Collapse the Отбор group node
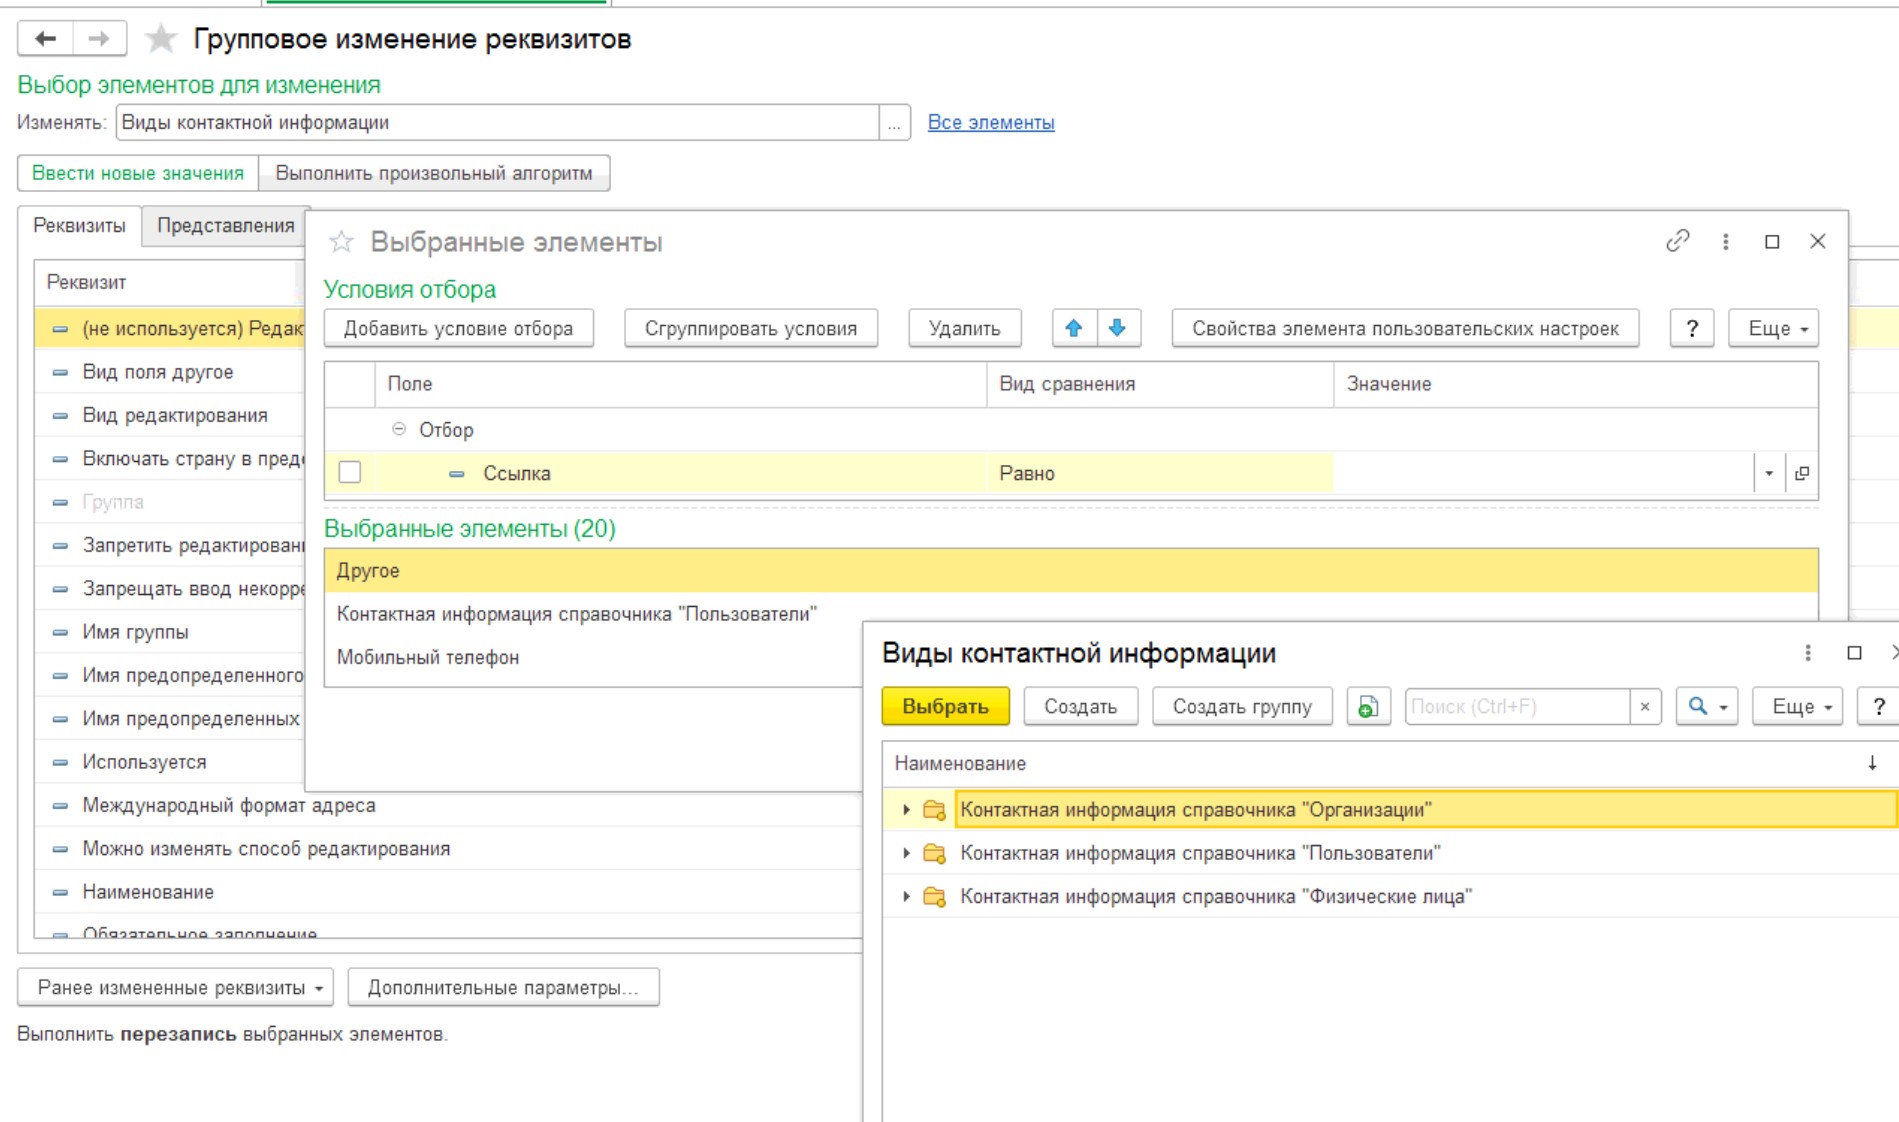 click(x=399, y=429)
